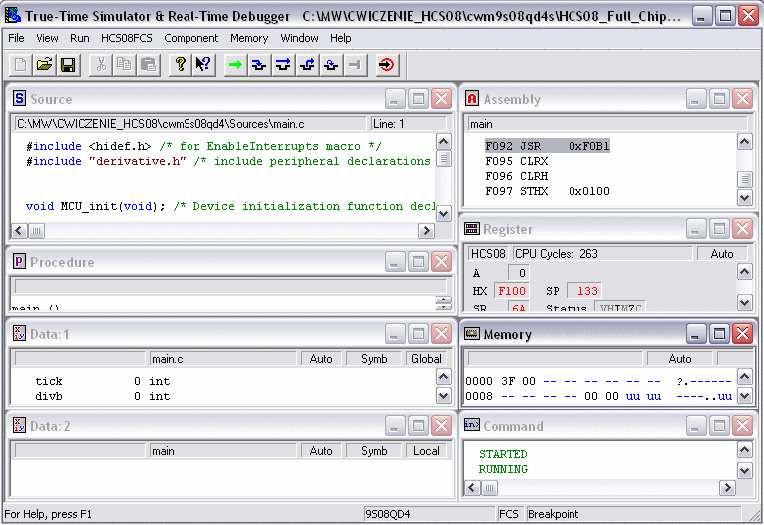Click the Data:2 window icon
Viewport: 764px width, 525px height.
tap(19, 425)
